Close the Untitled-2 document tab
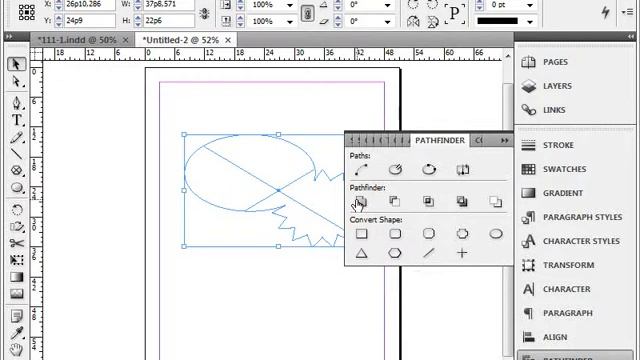Viewport: 640px width, 360px height. pos(228,40)
